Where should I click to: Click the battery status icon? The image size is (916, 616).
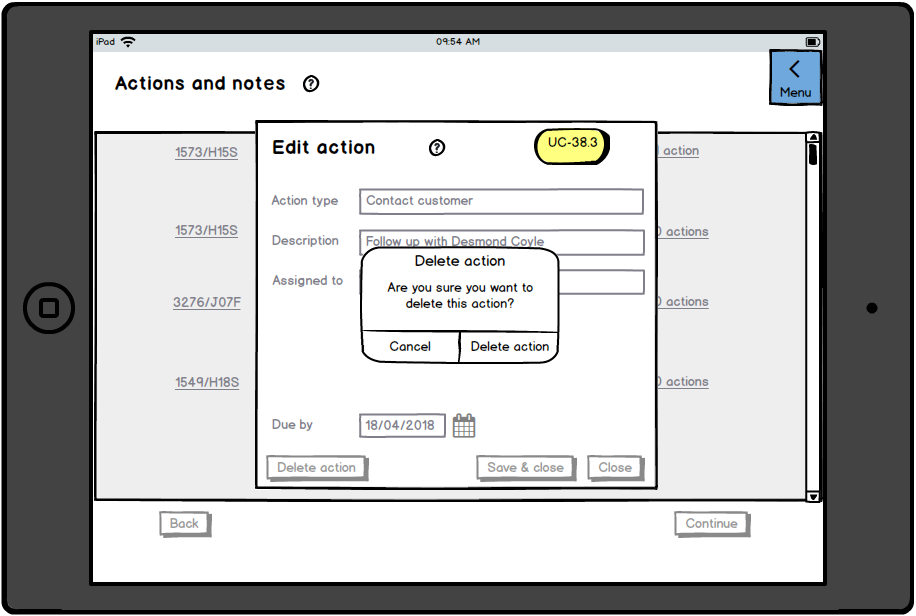pyautogui.click(x=812, y=41)
